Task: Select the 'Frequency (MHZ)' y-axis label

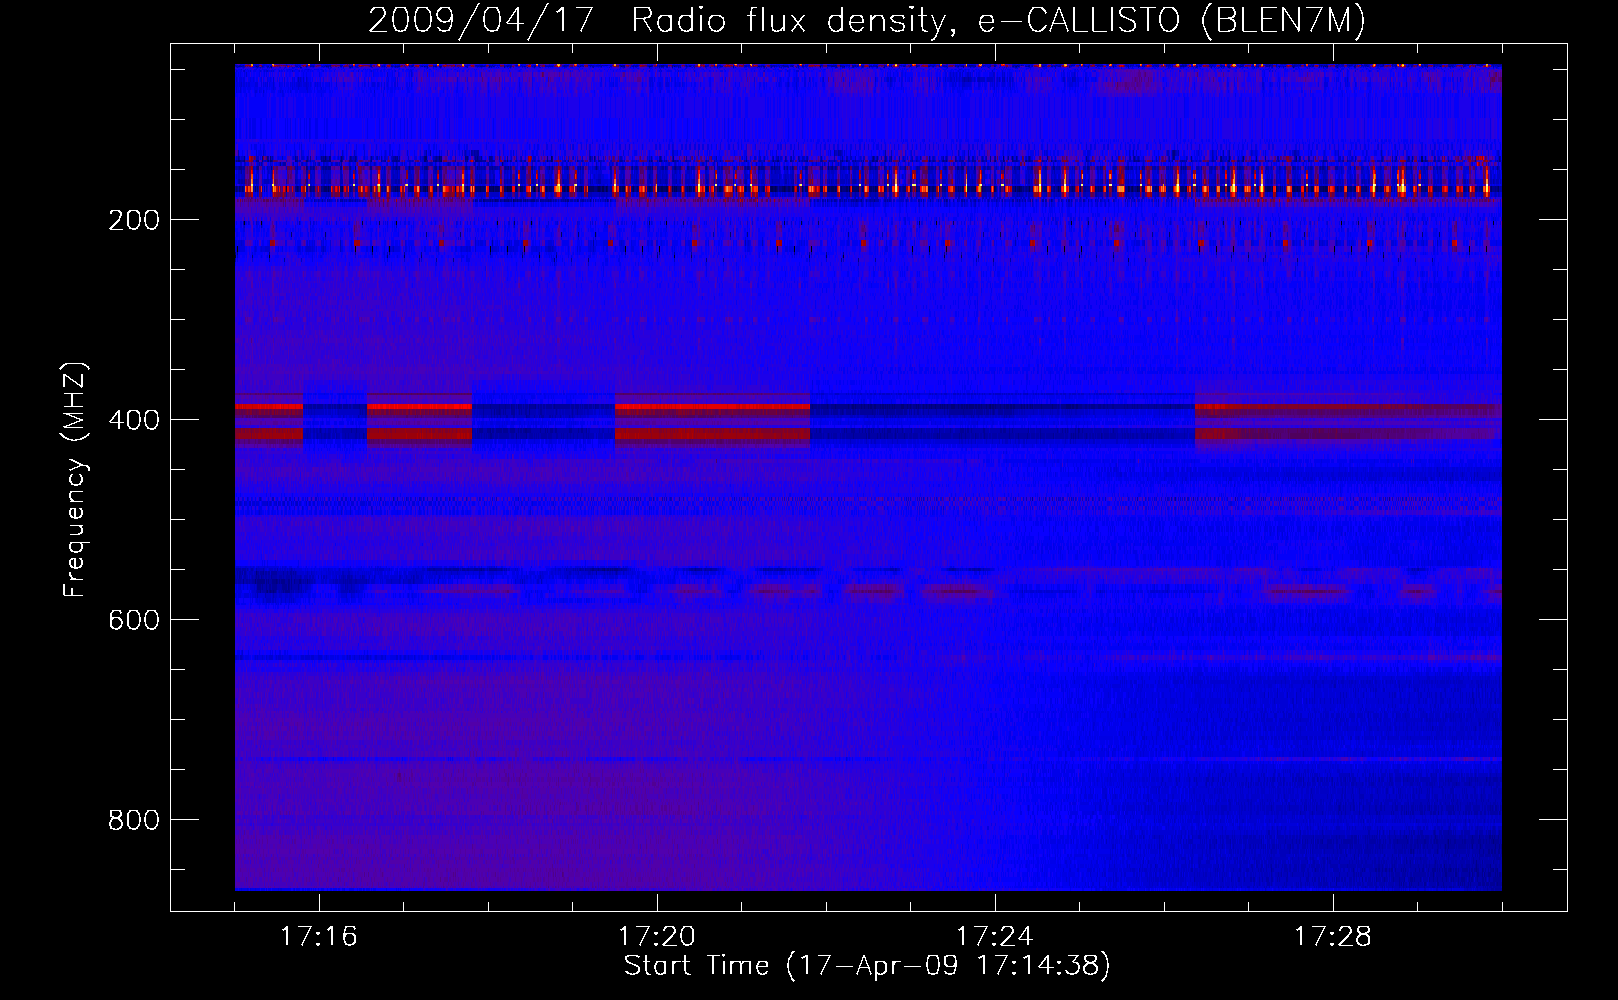Action: (x=75, y=480)
